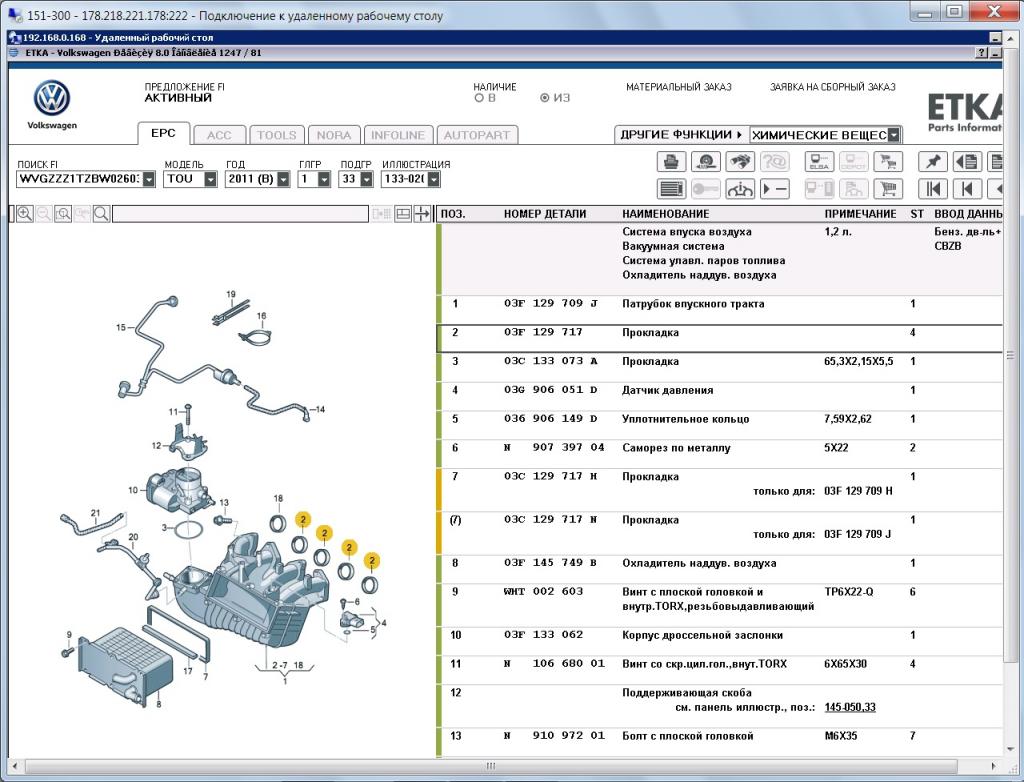Open the ГЛГР main group dropdown
Viewport: 1024px width, 782px height.
(x=324, y=179)
